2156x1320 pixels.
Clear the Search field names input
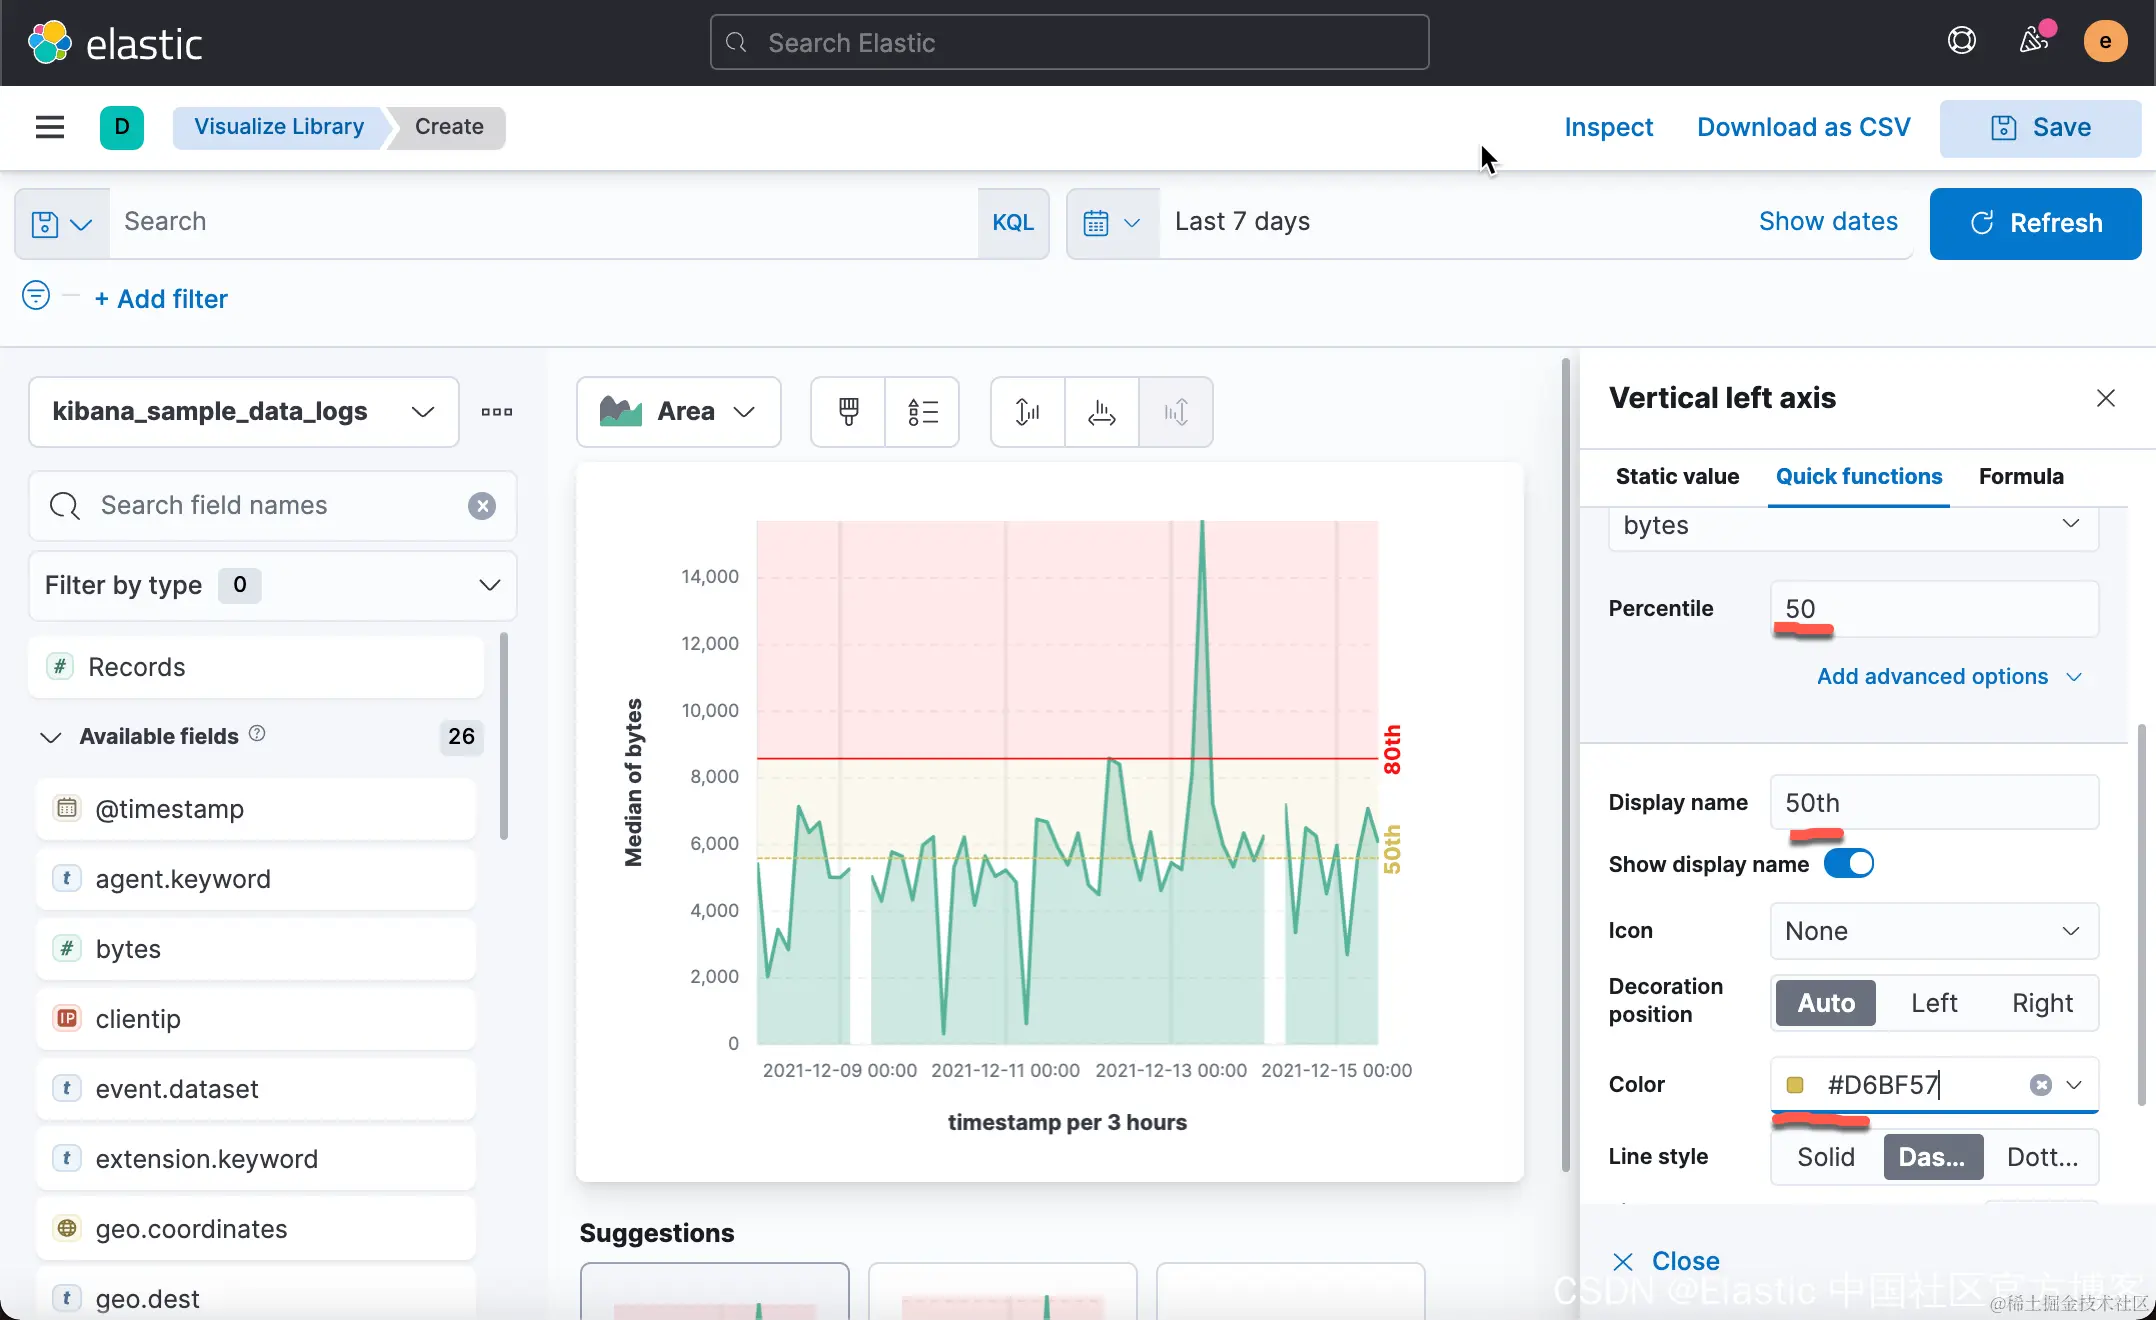pos(482,506)
